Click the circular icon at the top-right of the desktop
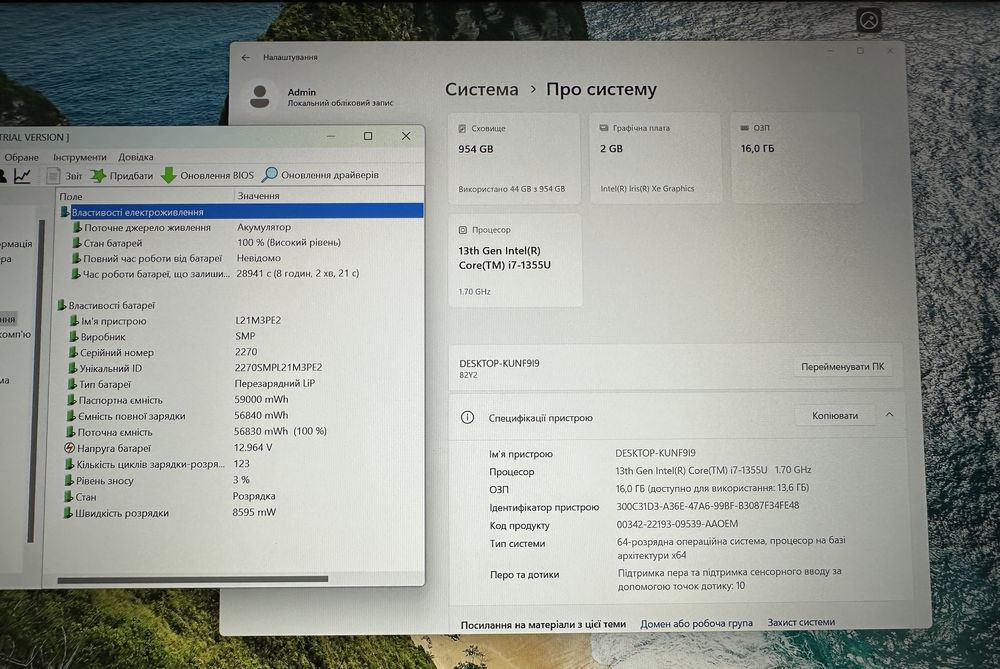Viewport: 1000px width, 669px height. 869,20
